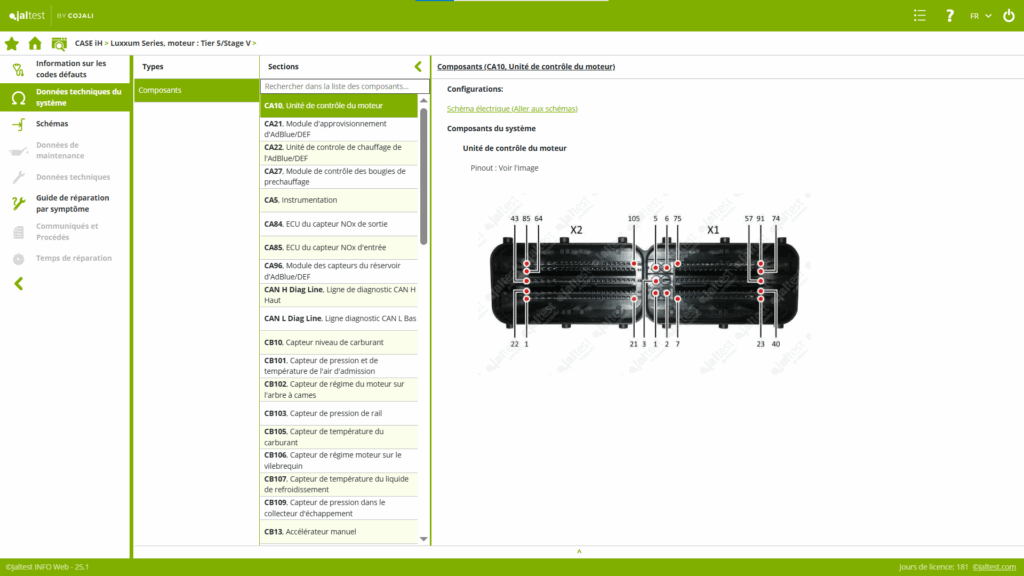
Task: Go to the home icon
Action: pos(35,43)
